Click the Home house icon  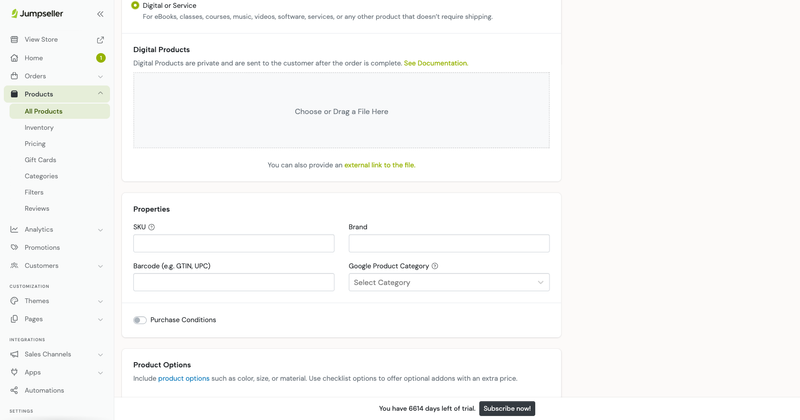tap(14, 58)
